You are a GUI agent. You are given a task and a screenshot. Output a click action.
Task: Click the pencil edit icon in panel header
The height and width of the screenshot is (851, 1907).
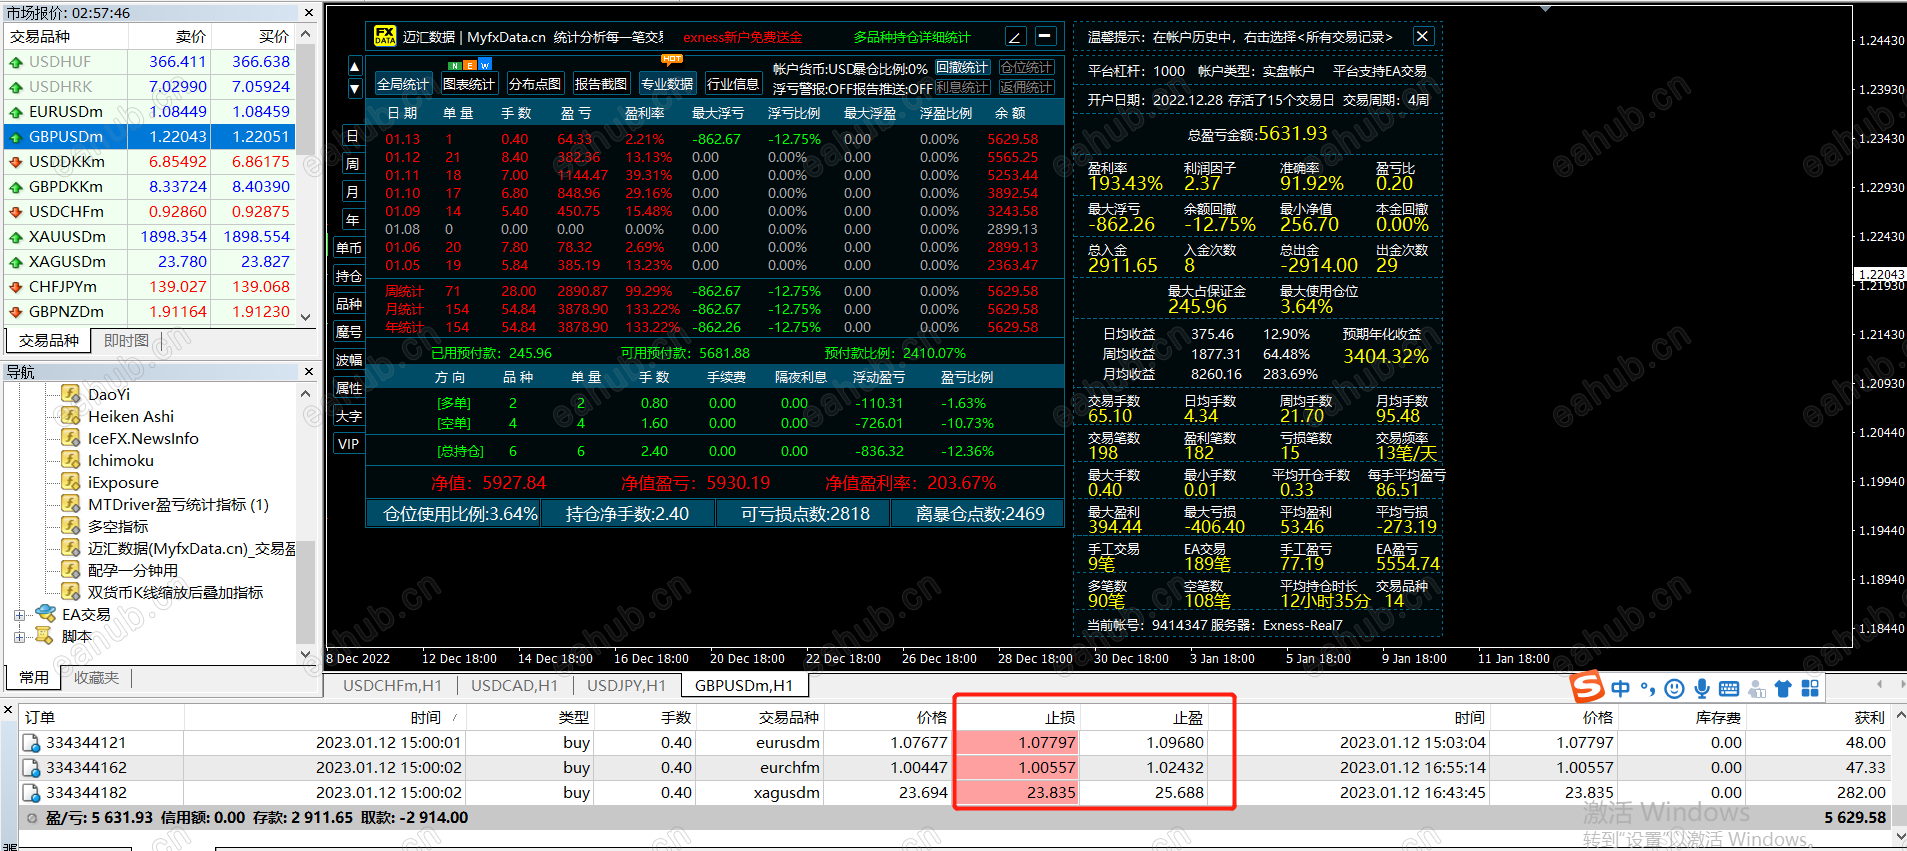(1015, 37)
